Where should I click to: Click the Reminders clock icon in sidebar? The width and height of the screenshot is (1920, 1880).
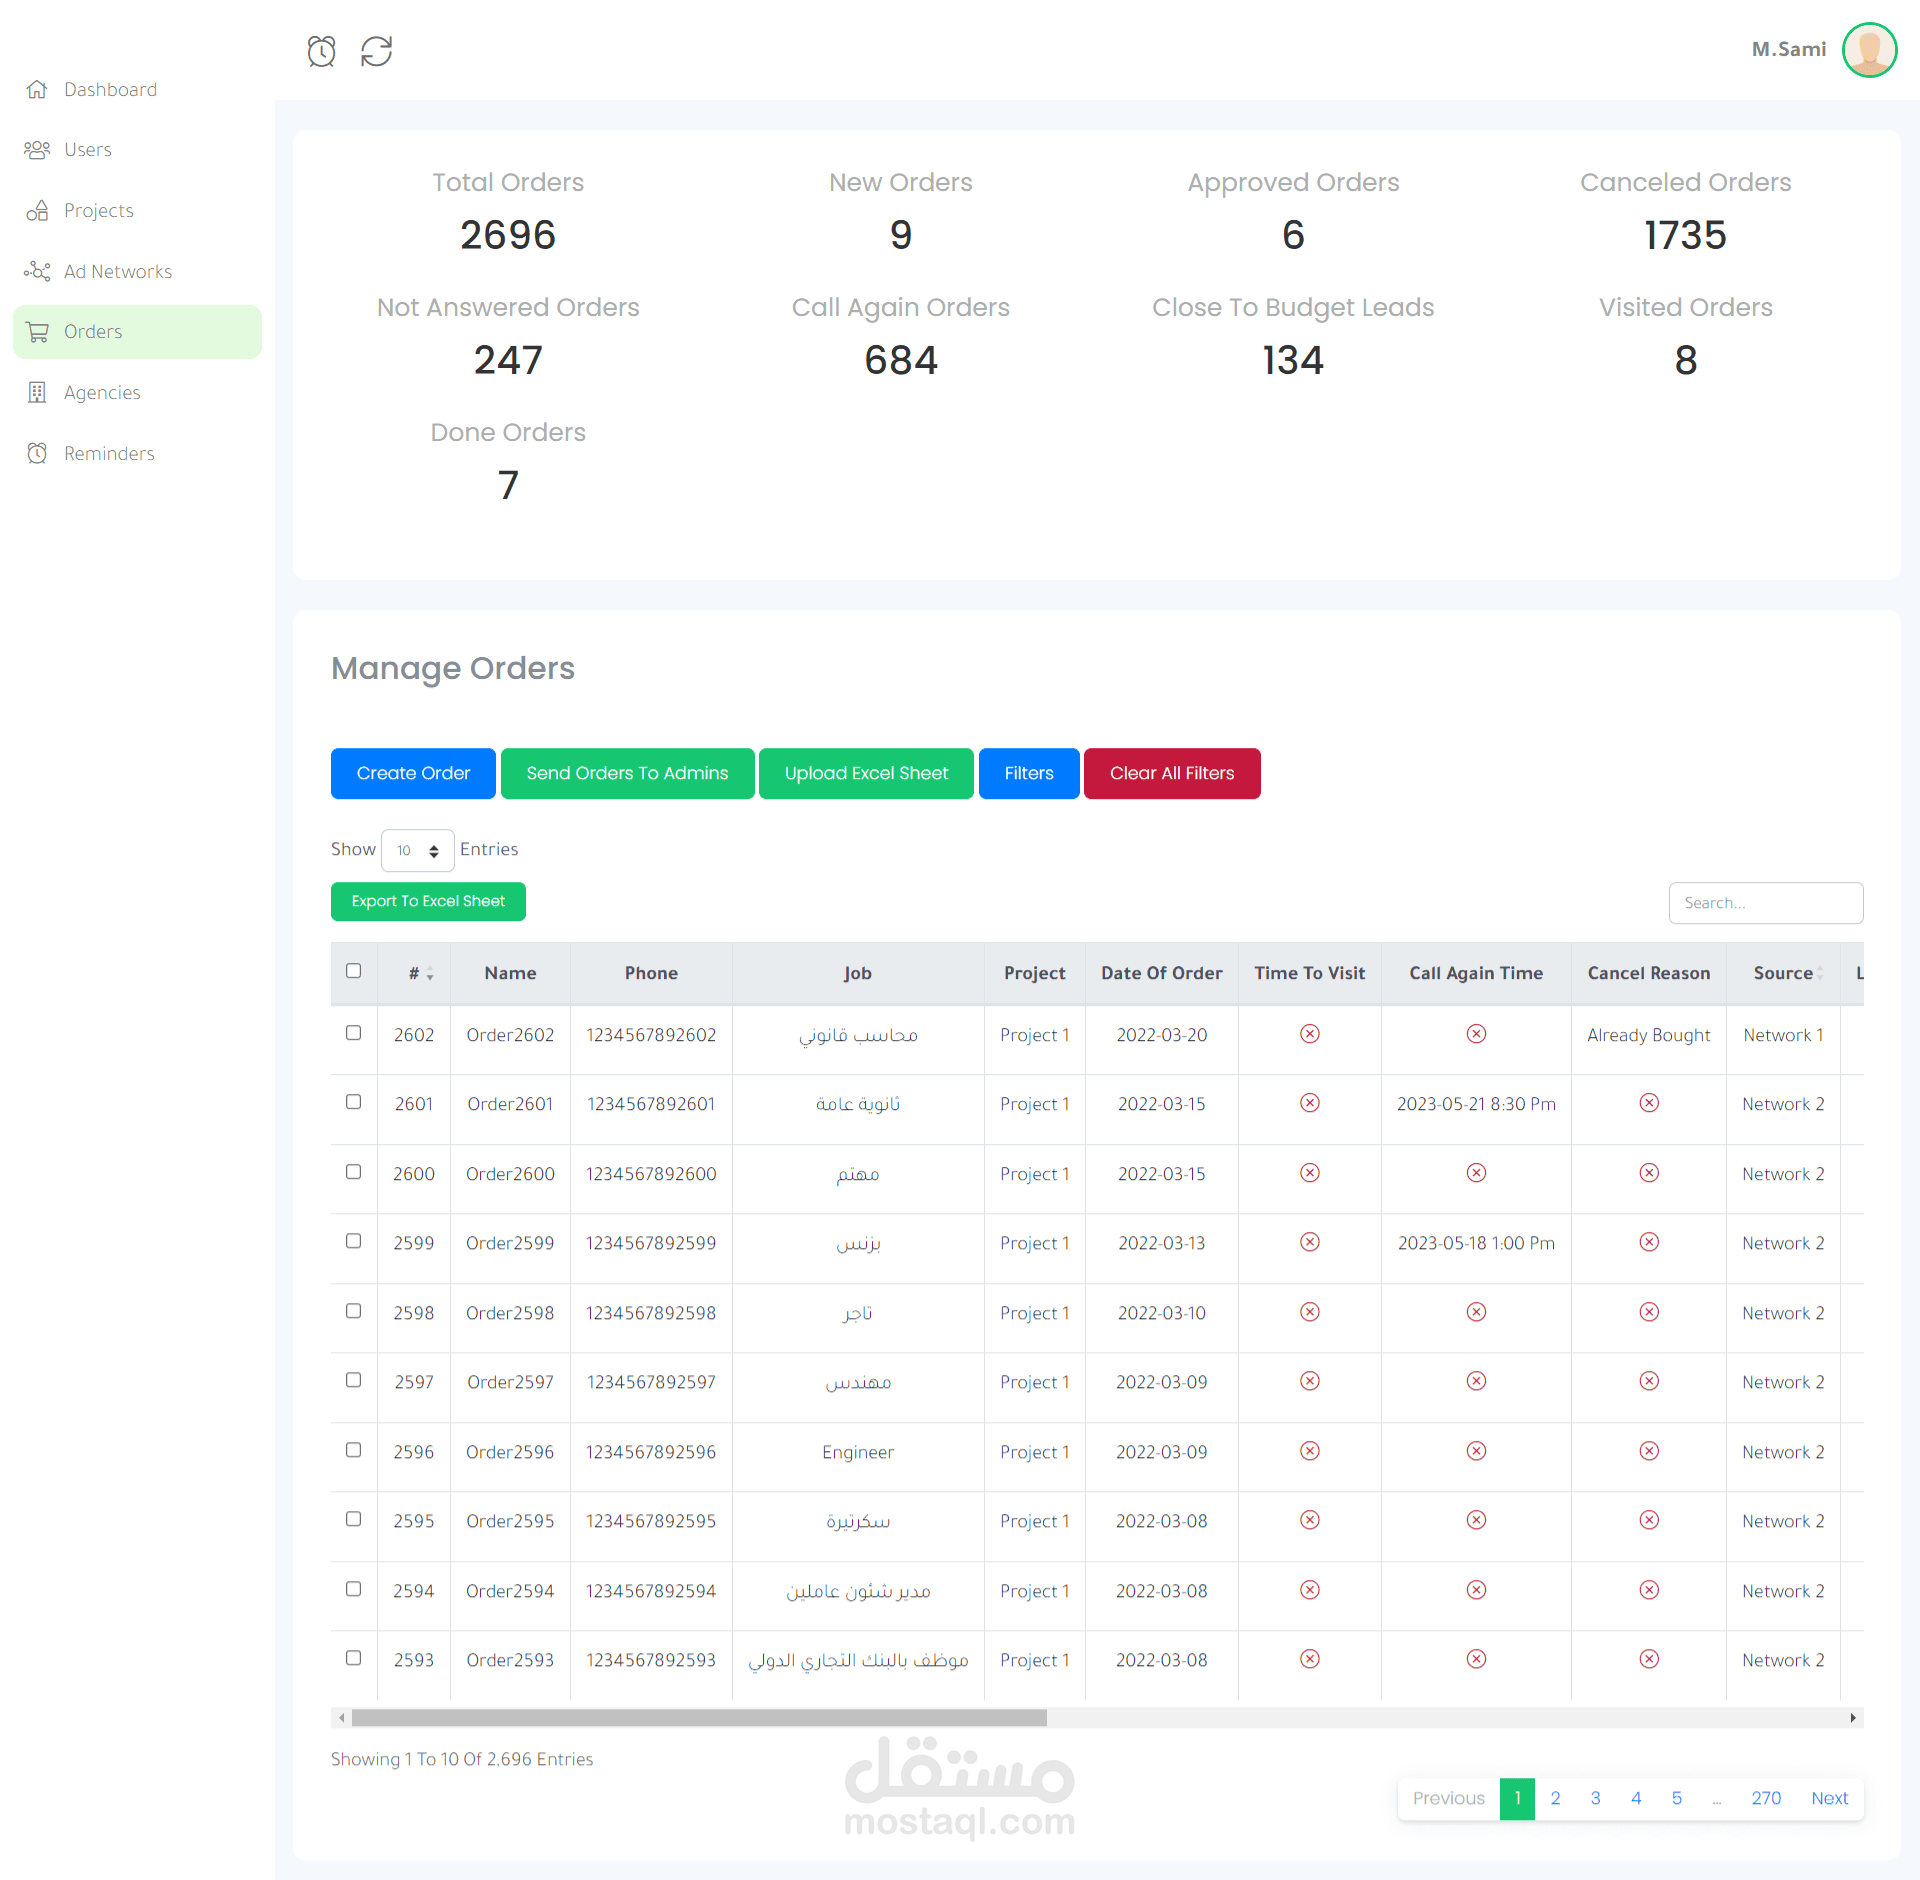click(37, 453)
